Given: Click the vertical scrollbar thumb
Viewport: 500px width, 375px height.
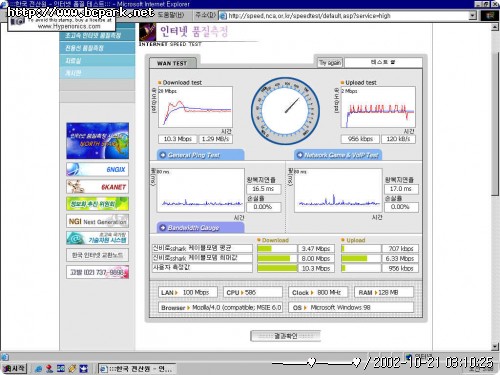Looking at the screenshot, I should click(x=495, y=123).
